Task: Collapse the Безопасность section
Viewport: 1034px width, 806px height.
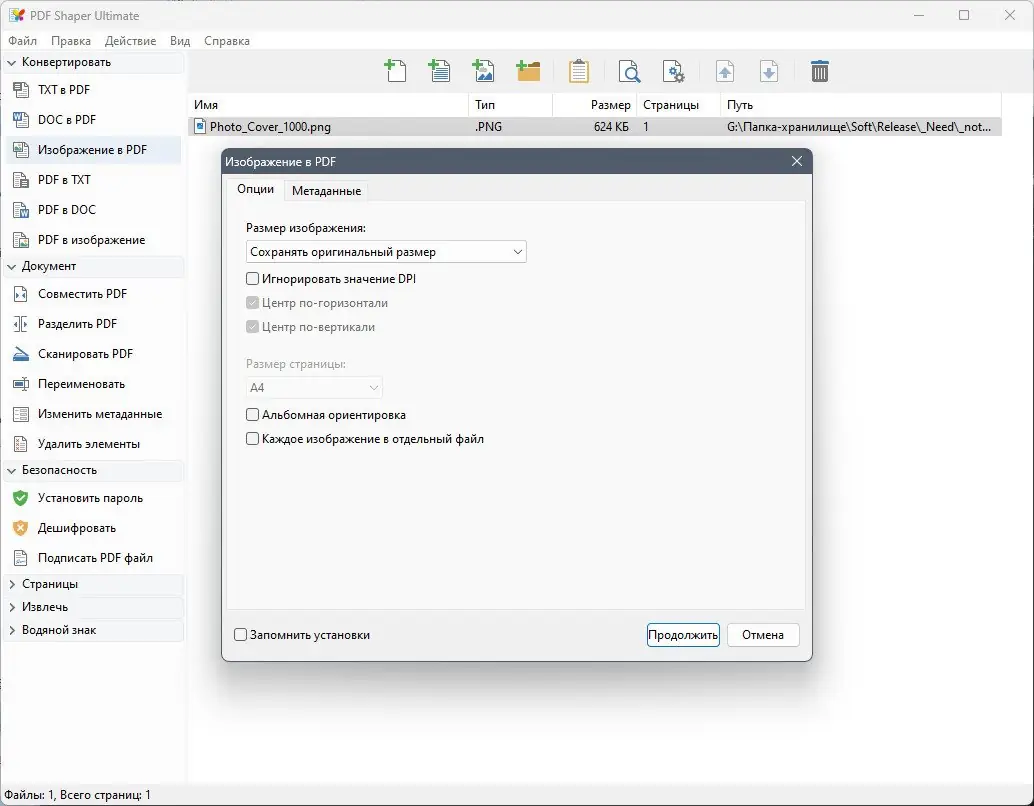Action: [x=11, y=470]
